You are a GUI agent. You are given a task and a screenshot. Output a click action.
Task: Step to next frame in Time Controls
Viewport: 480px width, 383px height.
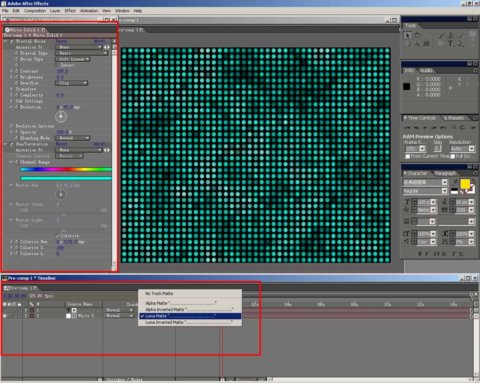pyautogui.click(x=434, y=127)
